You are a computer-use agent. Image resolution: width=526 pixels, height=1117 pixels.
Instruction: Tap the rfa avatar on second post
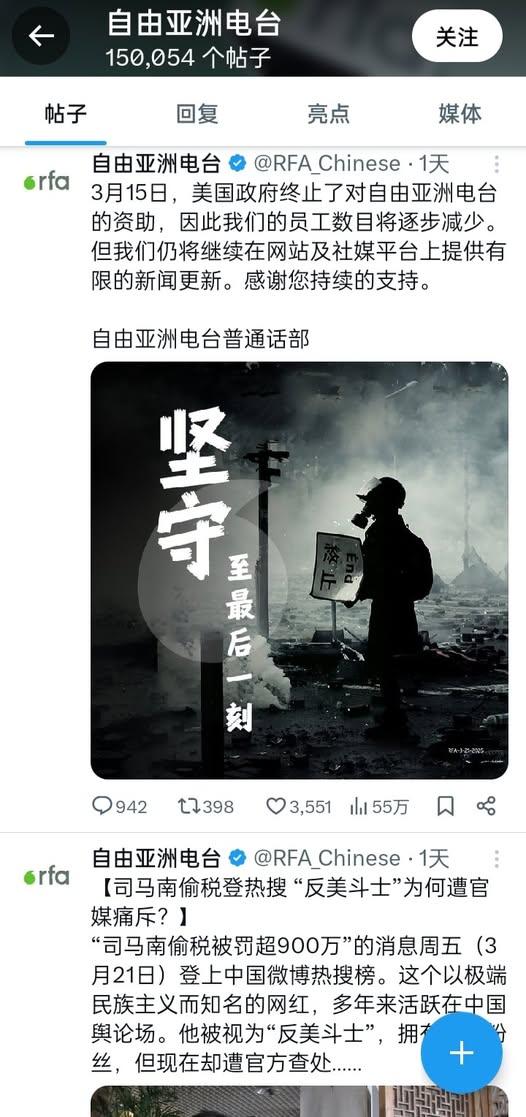point(46,876)
